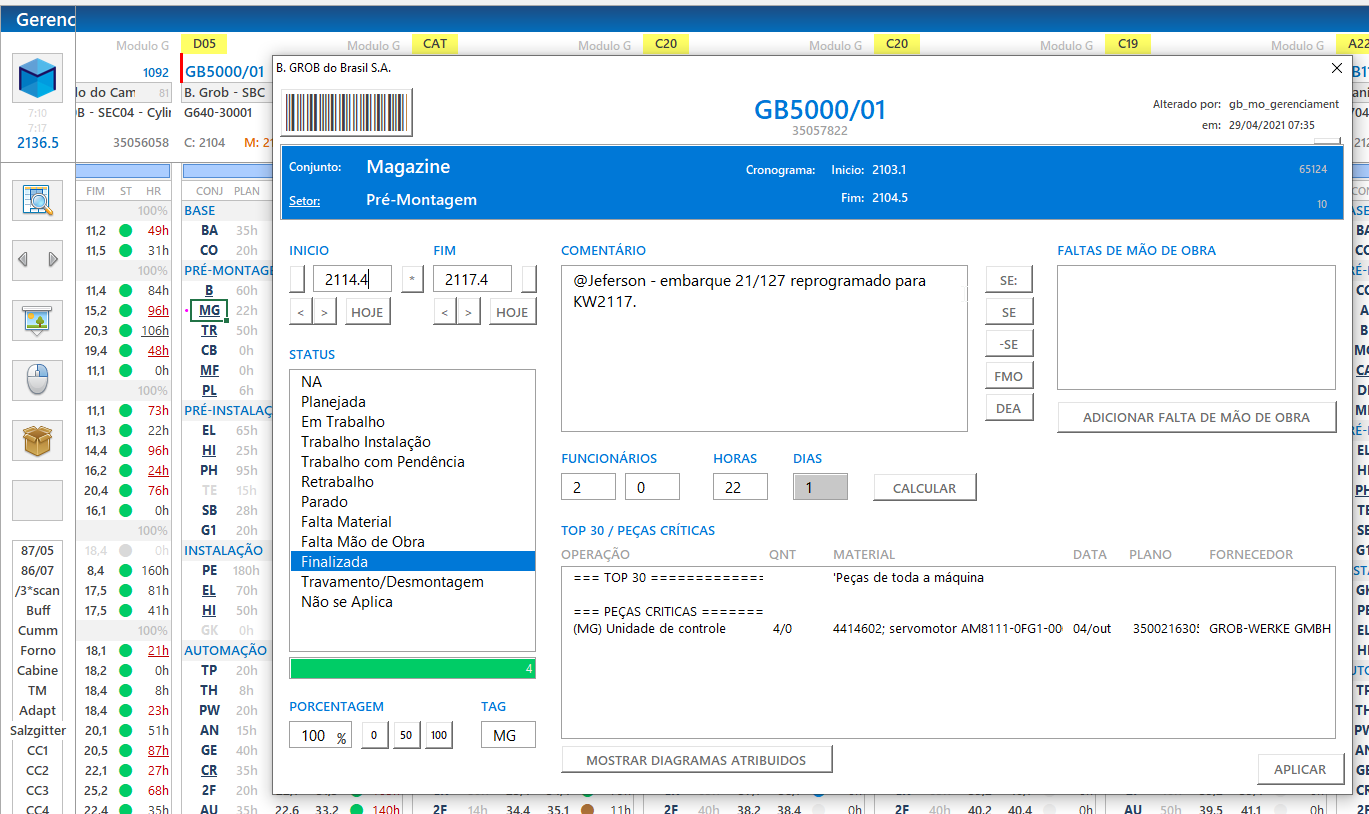Decrease INICIO date with the < button

(300, 312)
